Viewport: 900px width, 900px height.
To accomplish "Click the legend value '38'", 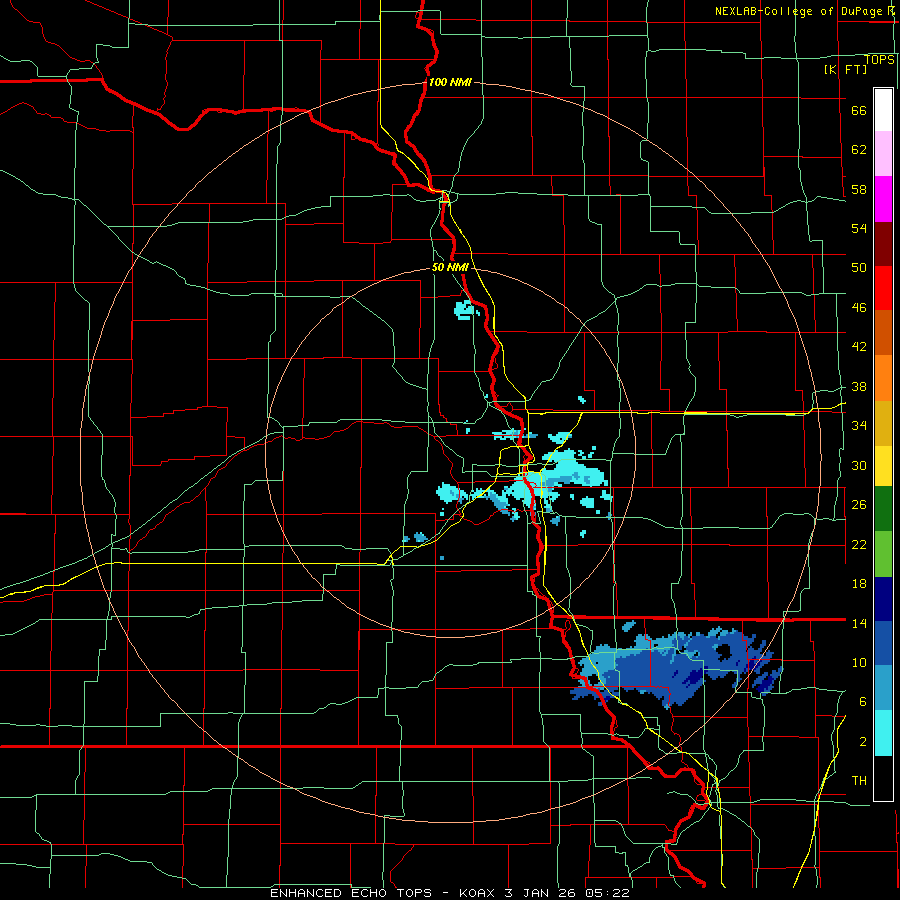I will pos(859,387).
